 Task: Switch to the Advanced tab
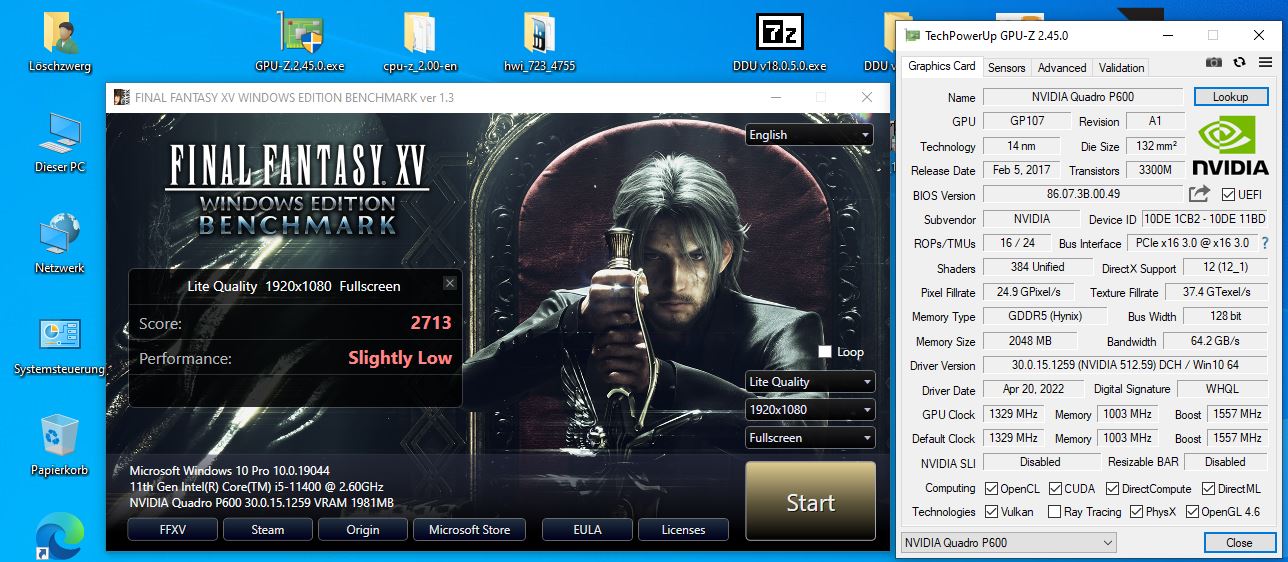click(x=1062, y=67)
